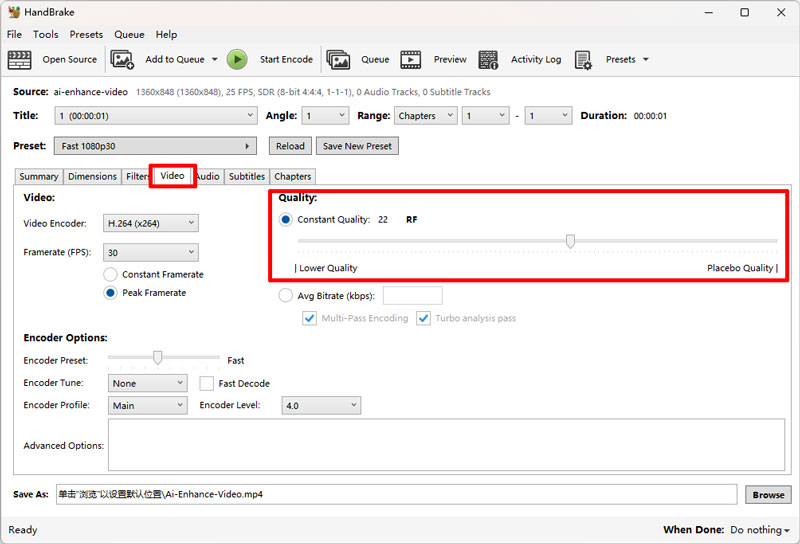Open the Encoder Tune dropdown
Viewport: 800px width, 544px height.
pyautogui.click(x=147, y=383)
